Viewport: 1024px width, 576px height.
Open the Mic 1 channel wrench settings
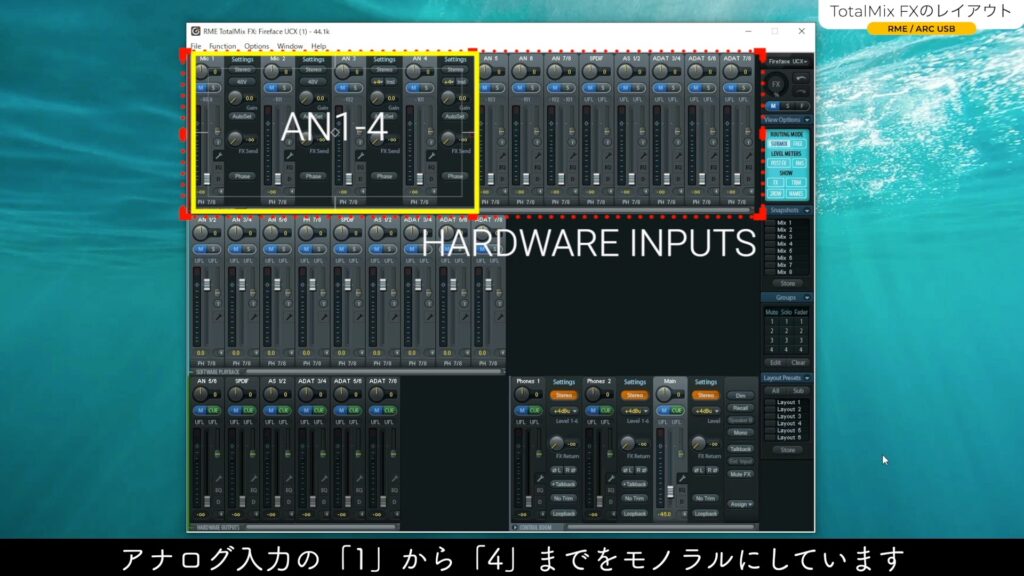pyautogui.click(x=219, y=156)
